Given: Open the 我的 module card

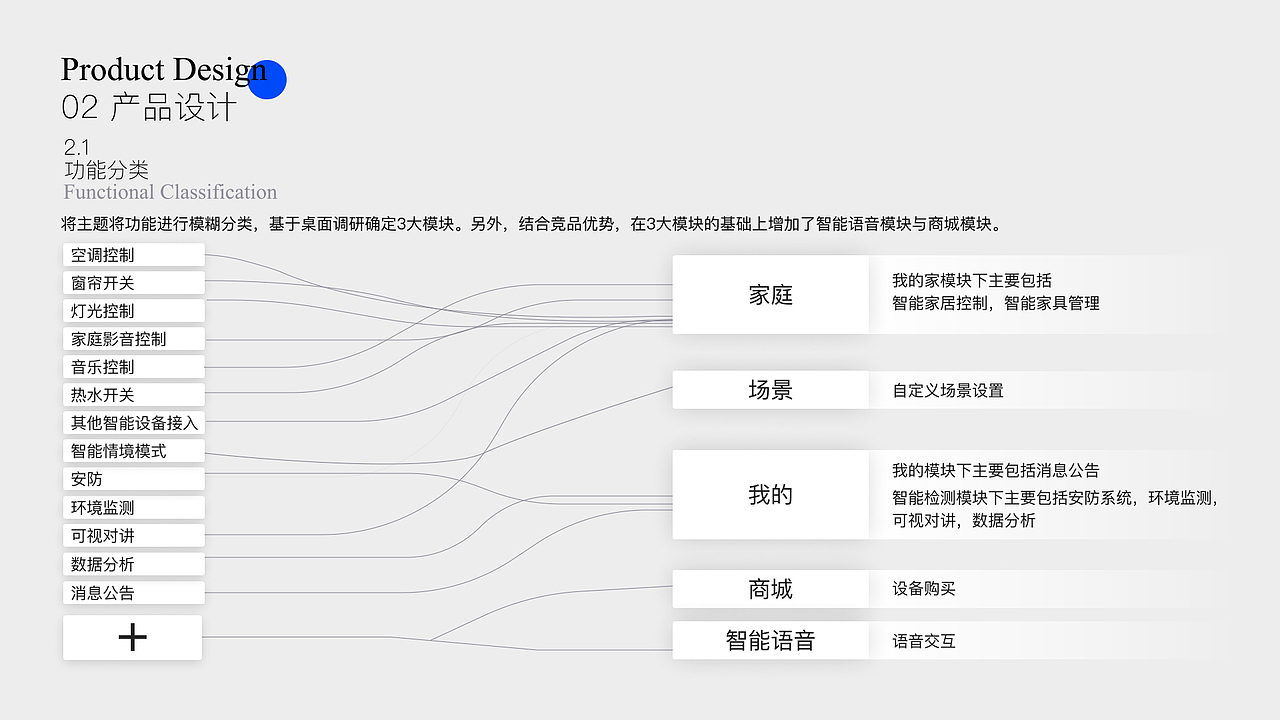Looking at the screenshot, I should coord(770,494).
